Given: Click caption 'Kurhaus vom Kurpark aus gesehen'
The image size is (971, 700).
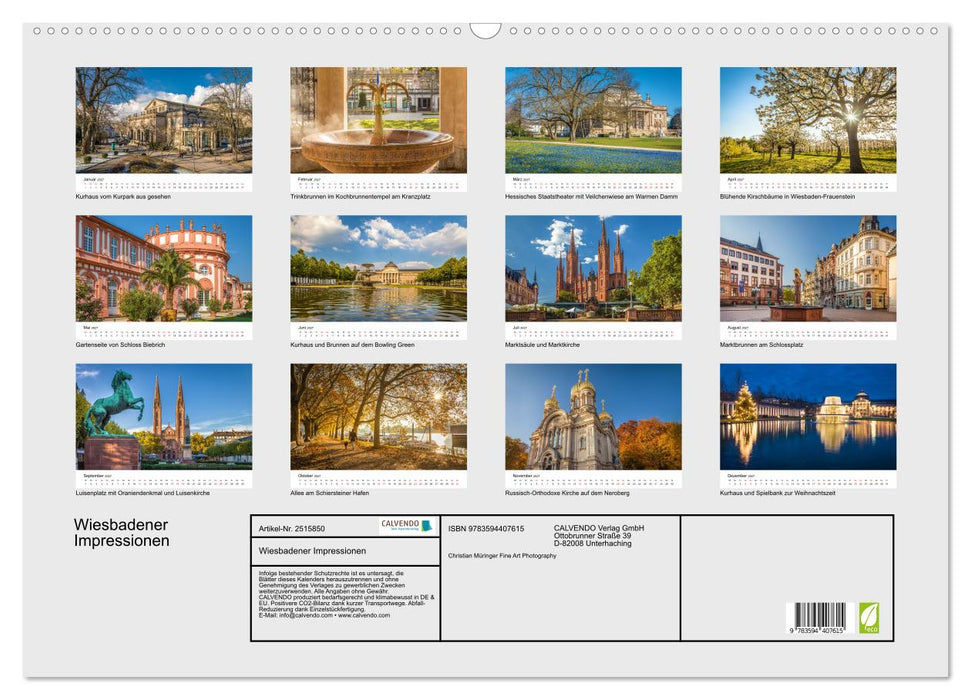Looking at the screenshot, I should tap(123, 196).
